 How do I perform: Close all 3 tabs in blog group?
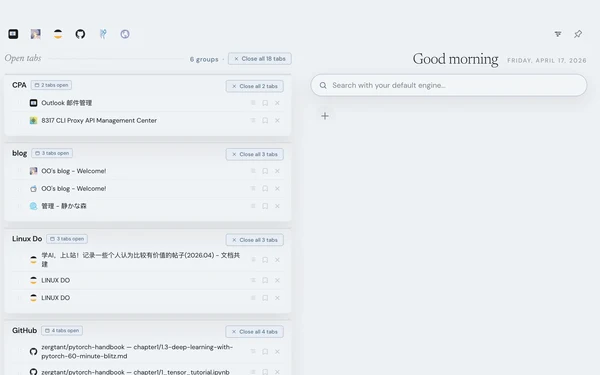coord(255,154)
